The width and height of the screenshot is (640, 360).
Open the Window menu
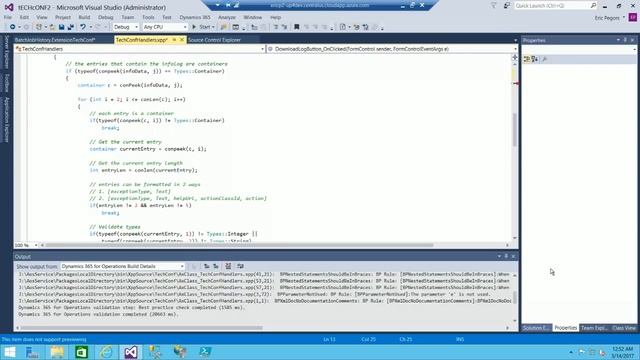tap(253, 18)
